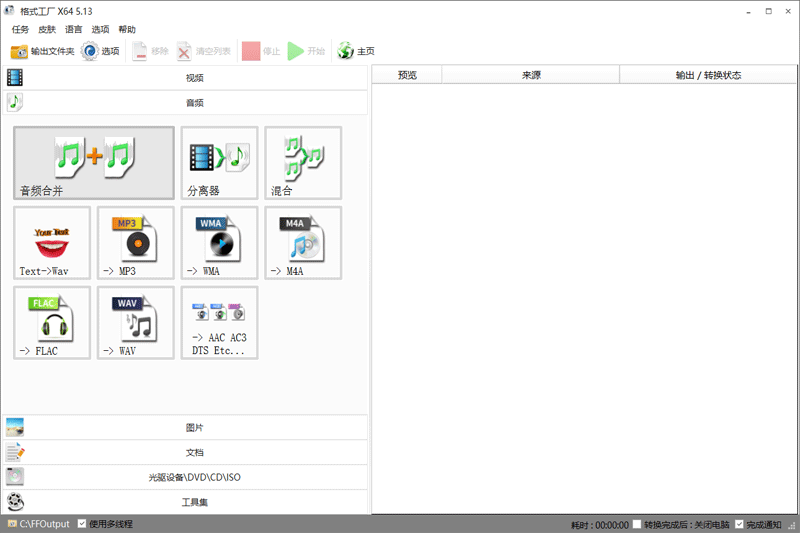Choose the -> FLAC conversion tile
The image size is (800, 533).
[x=52, y=323]
